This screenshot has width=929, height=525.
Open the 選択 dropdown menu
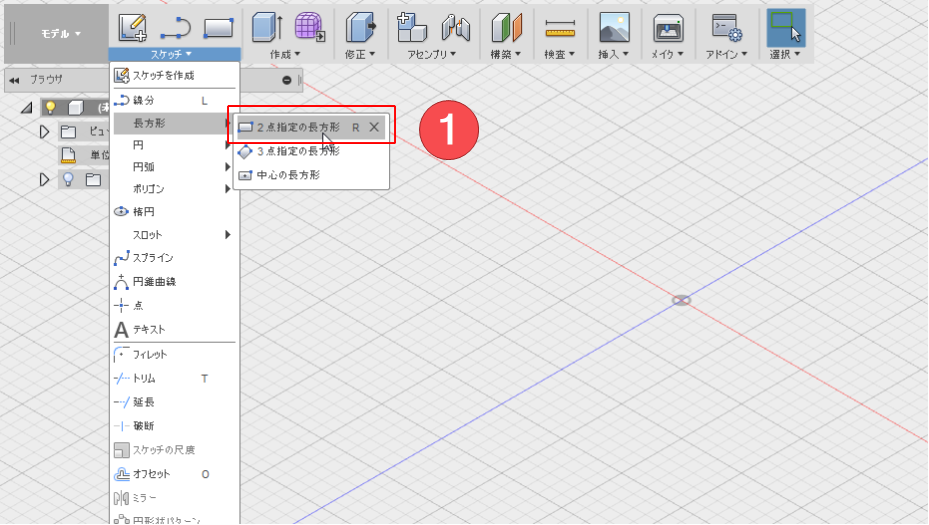[785, 54]
